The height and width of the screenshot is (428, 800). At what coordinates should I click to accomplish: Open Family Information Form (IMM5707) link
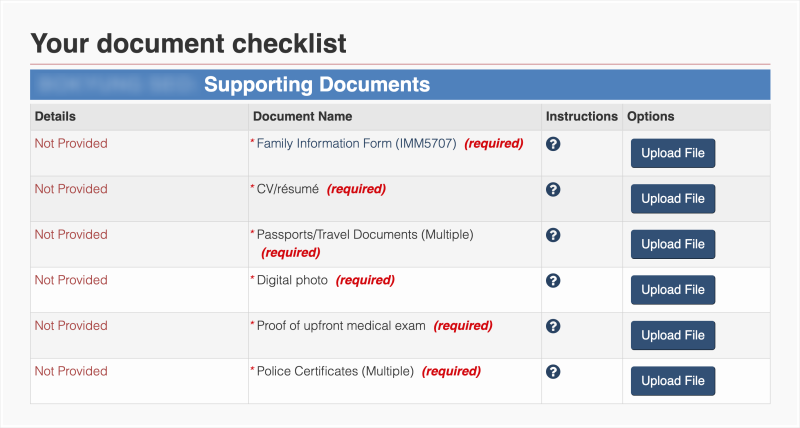click(356, 144)
